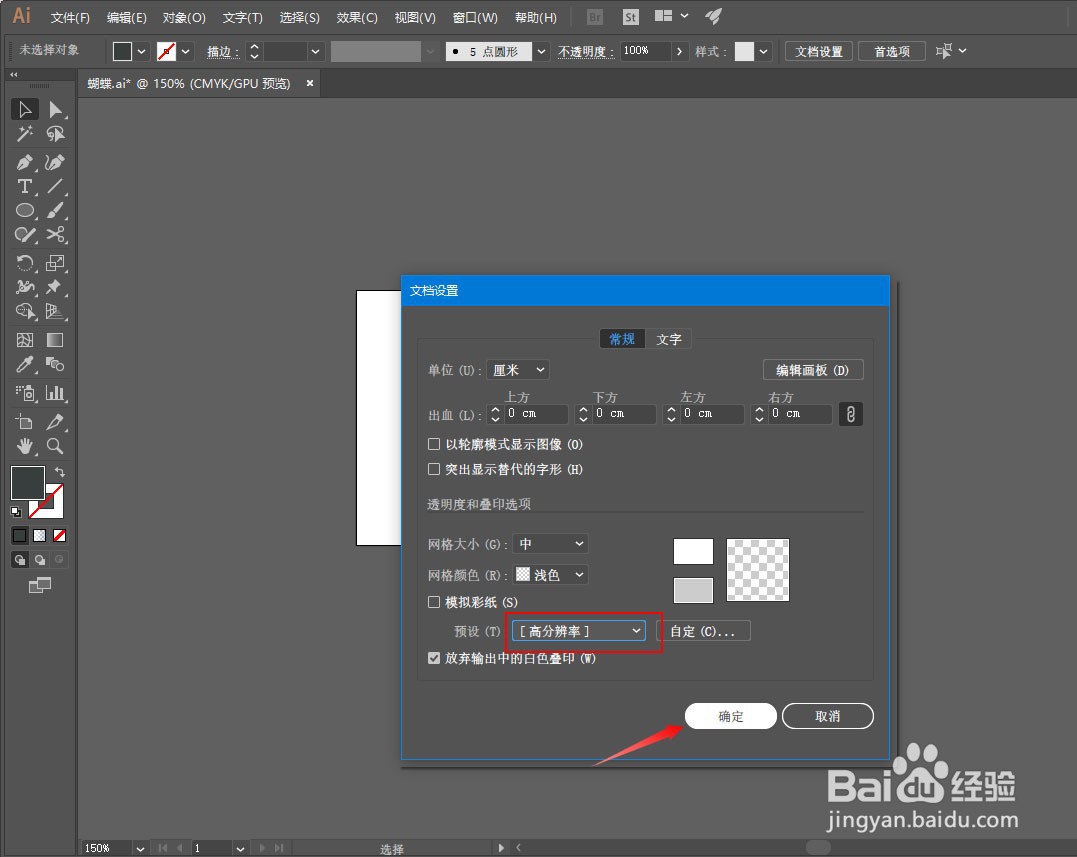Select the Zoom tool
Viewport: 1077px width, 857px height.
(55, 446)
